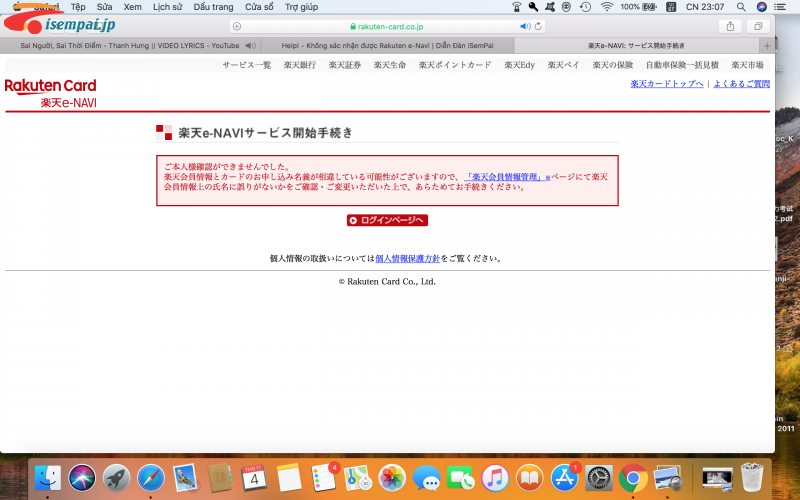Open System Preferences gear in the Dock
The height and width of the screenshot is (500, 800).
pyautogui.click(x=598, y=478)
